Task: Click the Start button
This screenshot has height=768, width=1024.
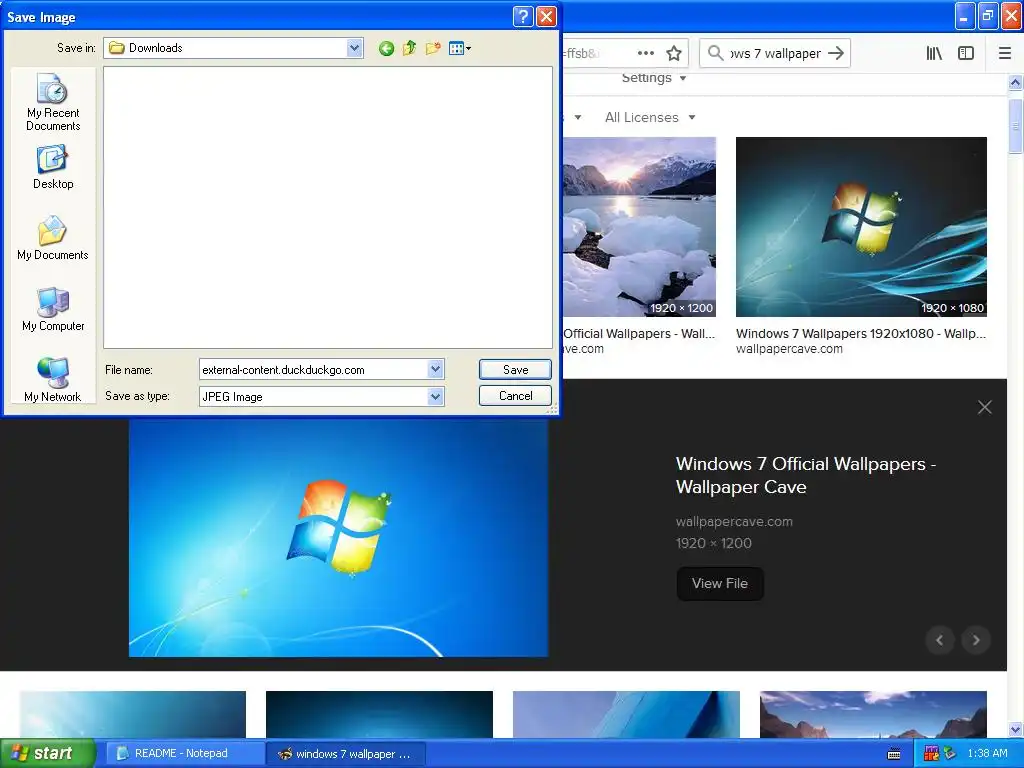Action: click(x=48, y=753)
